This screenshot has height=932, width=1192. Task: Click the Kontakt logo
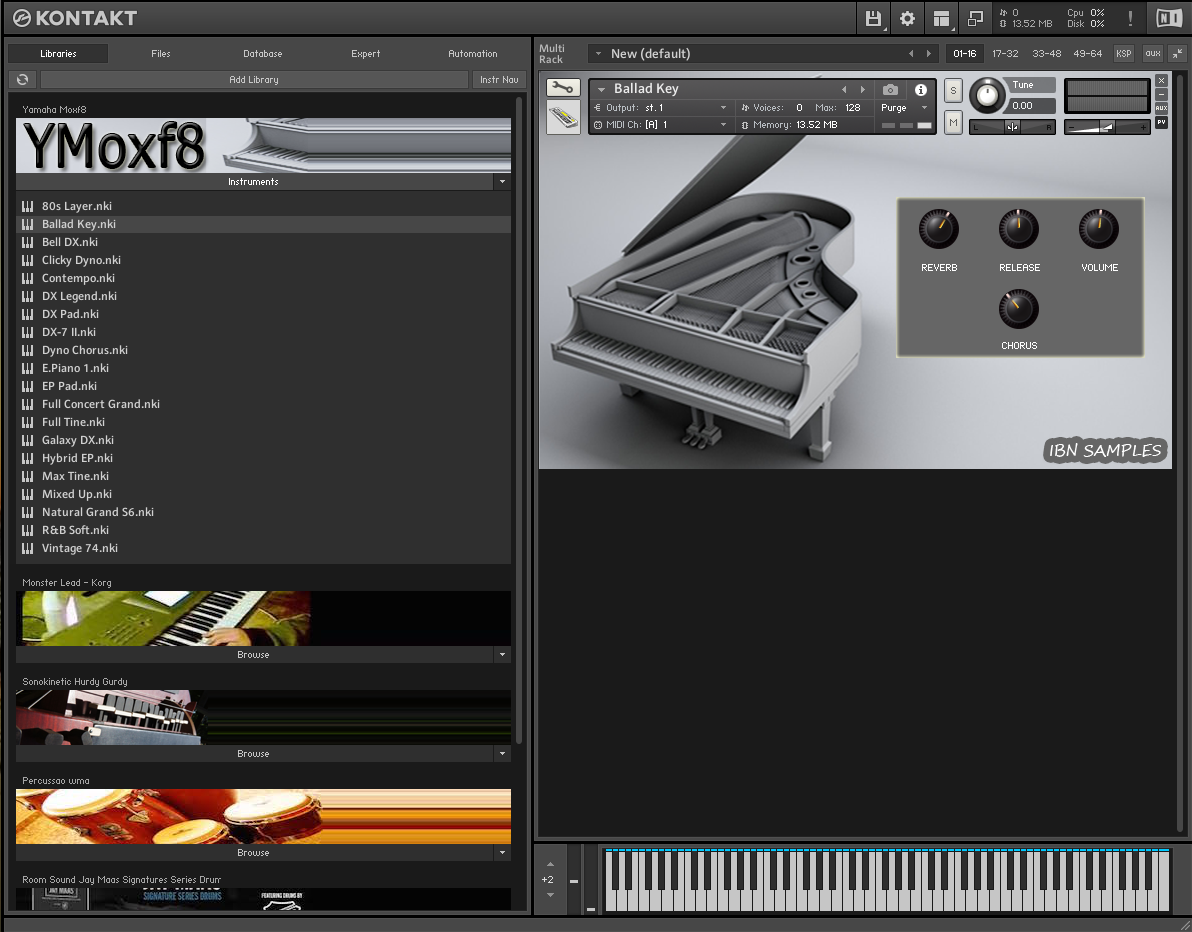(75, 18)
